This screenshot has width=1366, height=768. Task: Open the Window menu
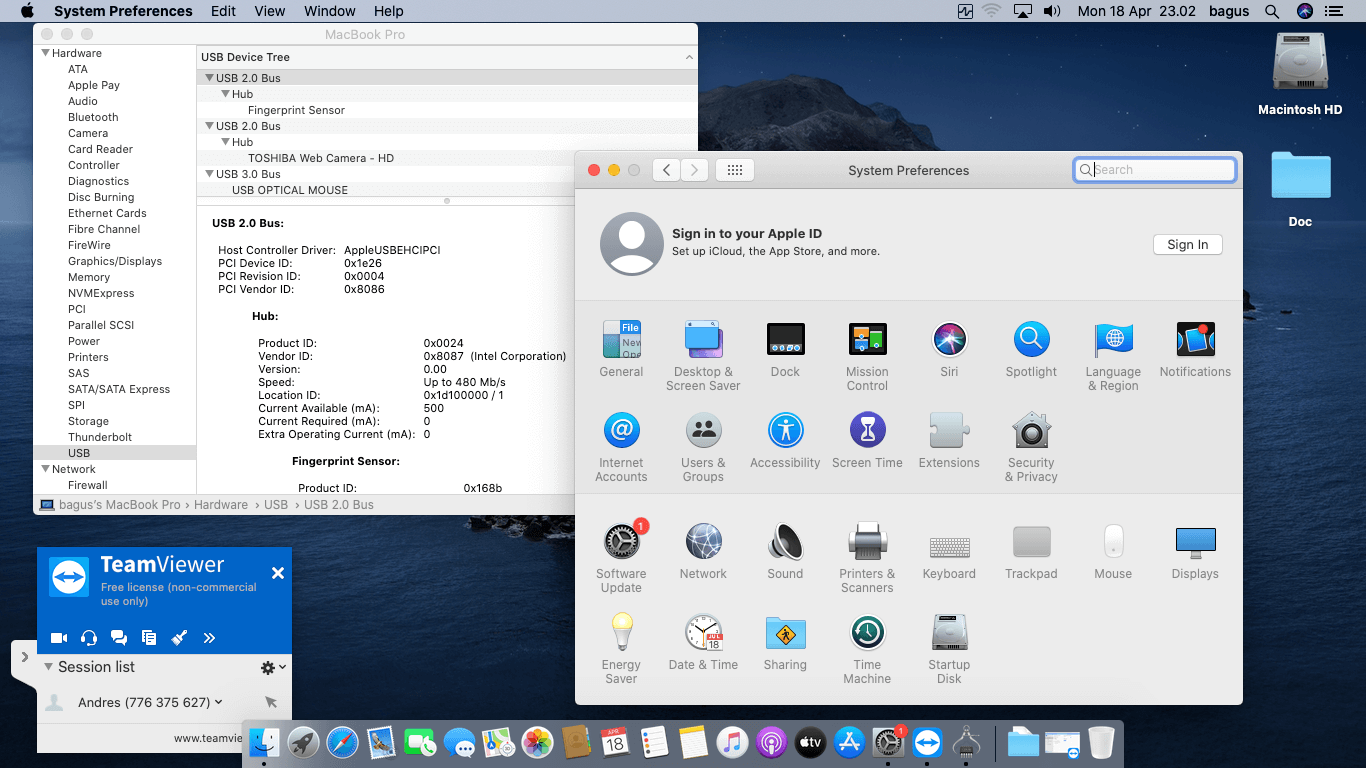pos(329,11)
